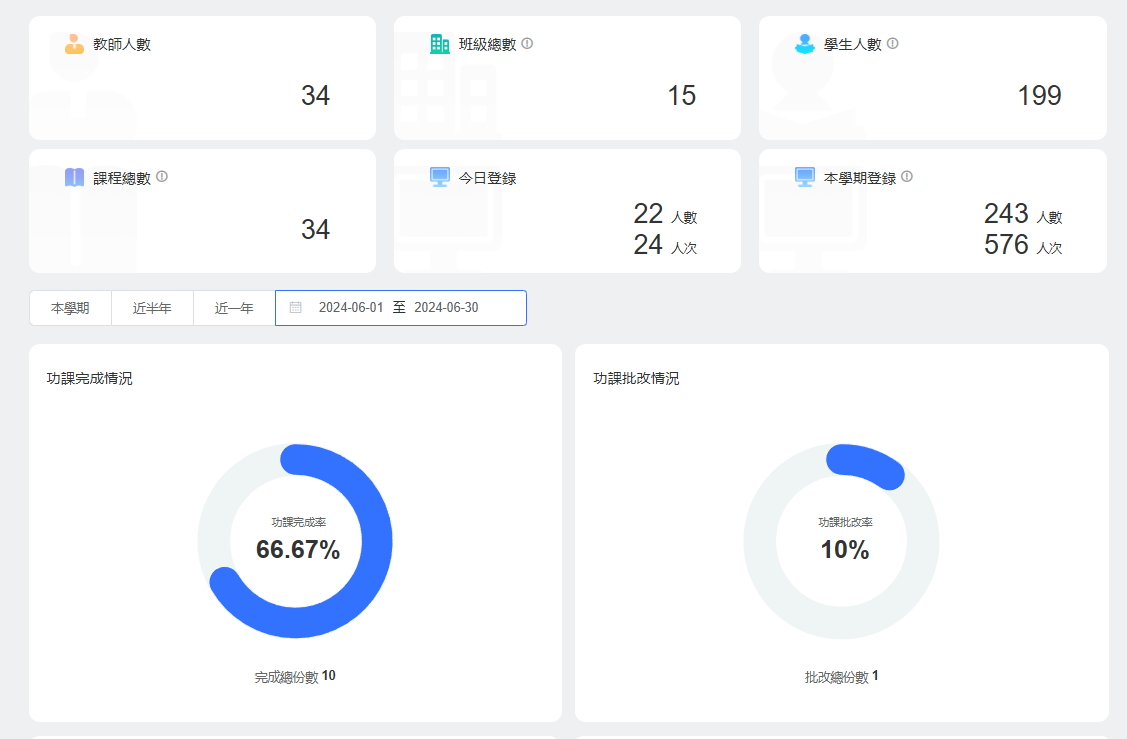
Task: Click the 班級總數 value 15
Action: pos(681,96)
